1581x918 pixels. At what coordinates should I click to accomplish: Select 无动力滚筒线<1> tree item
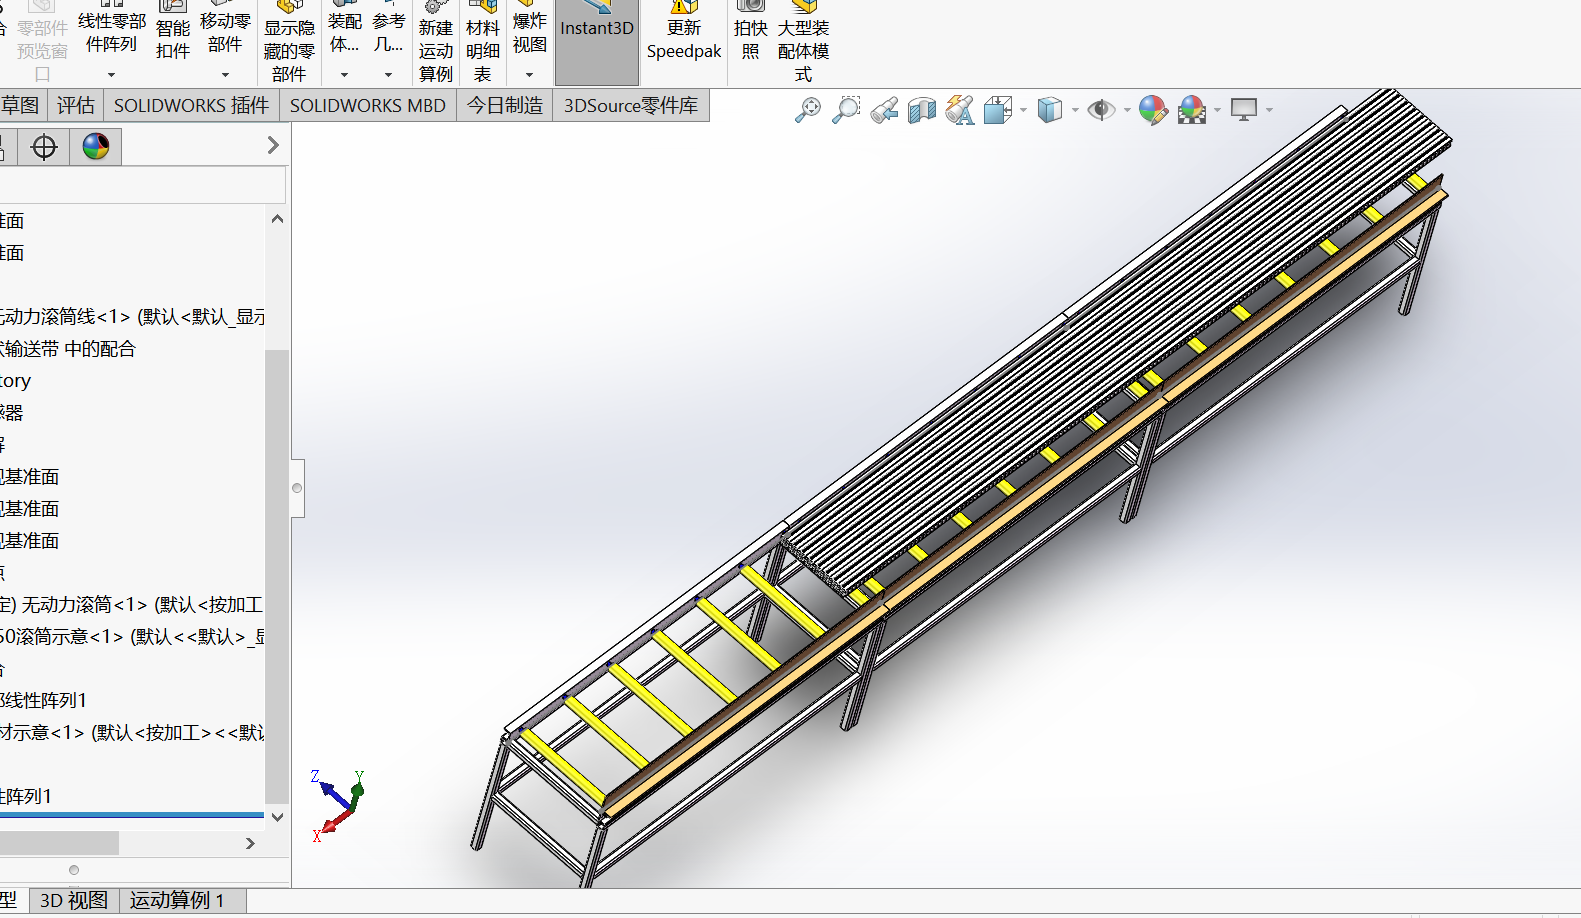pyautogui.click(x=132, y=317)
